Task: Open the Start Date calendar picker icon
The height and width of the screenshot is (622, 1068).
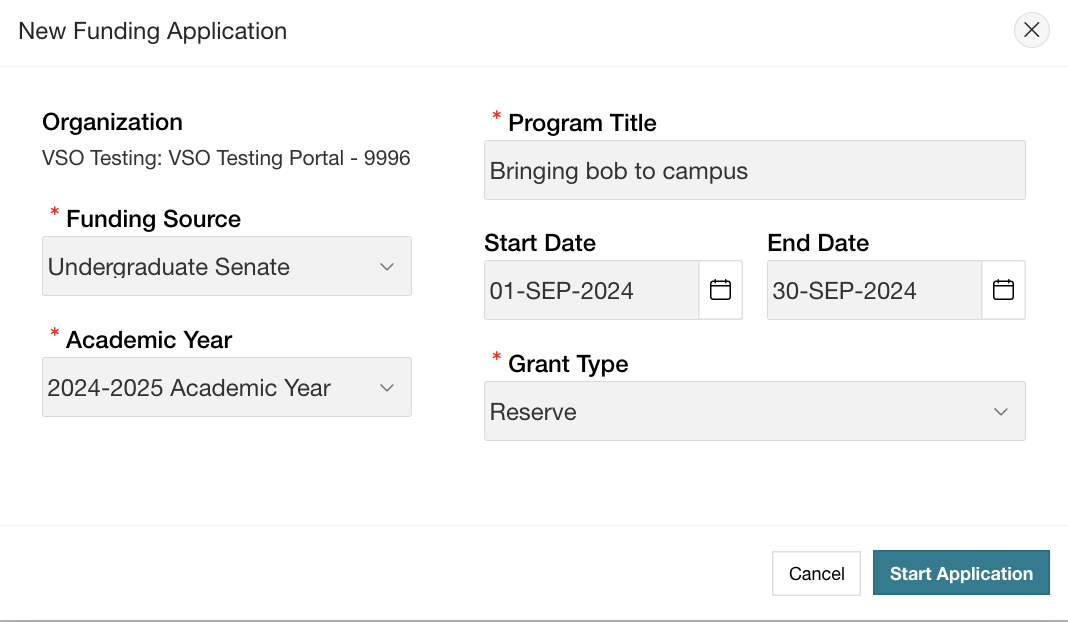Action: (720, 290)
